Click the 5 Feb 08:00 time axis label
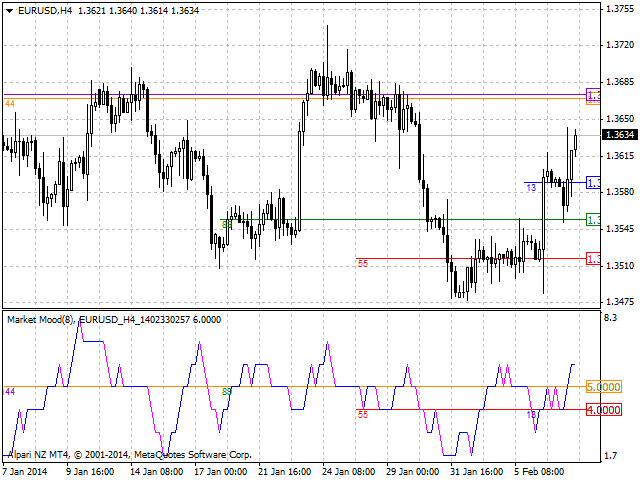Image resolution: width=640 pixels, height=480 pixels. coord(540,472)
